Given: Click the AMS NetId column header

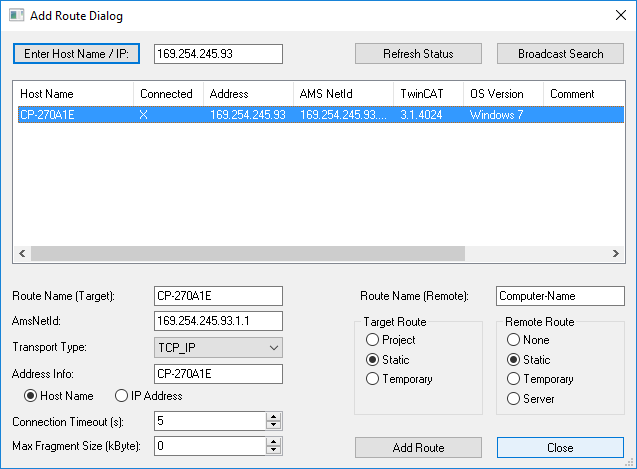Looking at the screenshot, I should pyautogui.click(x=343, y=94).
